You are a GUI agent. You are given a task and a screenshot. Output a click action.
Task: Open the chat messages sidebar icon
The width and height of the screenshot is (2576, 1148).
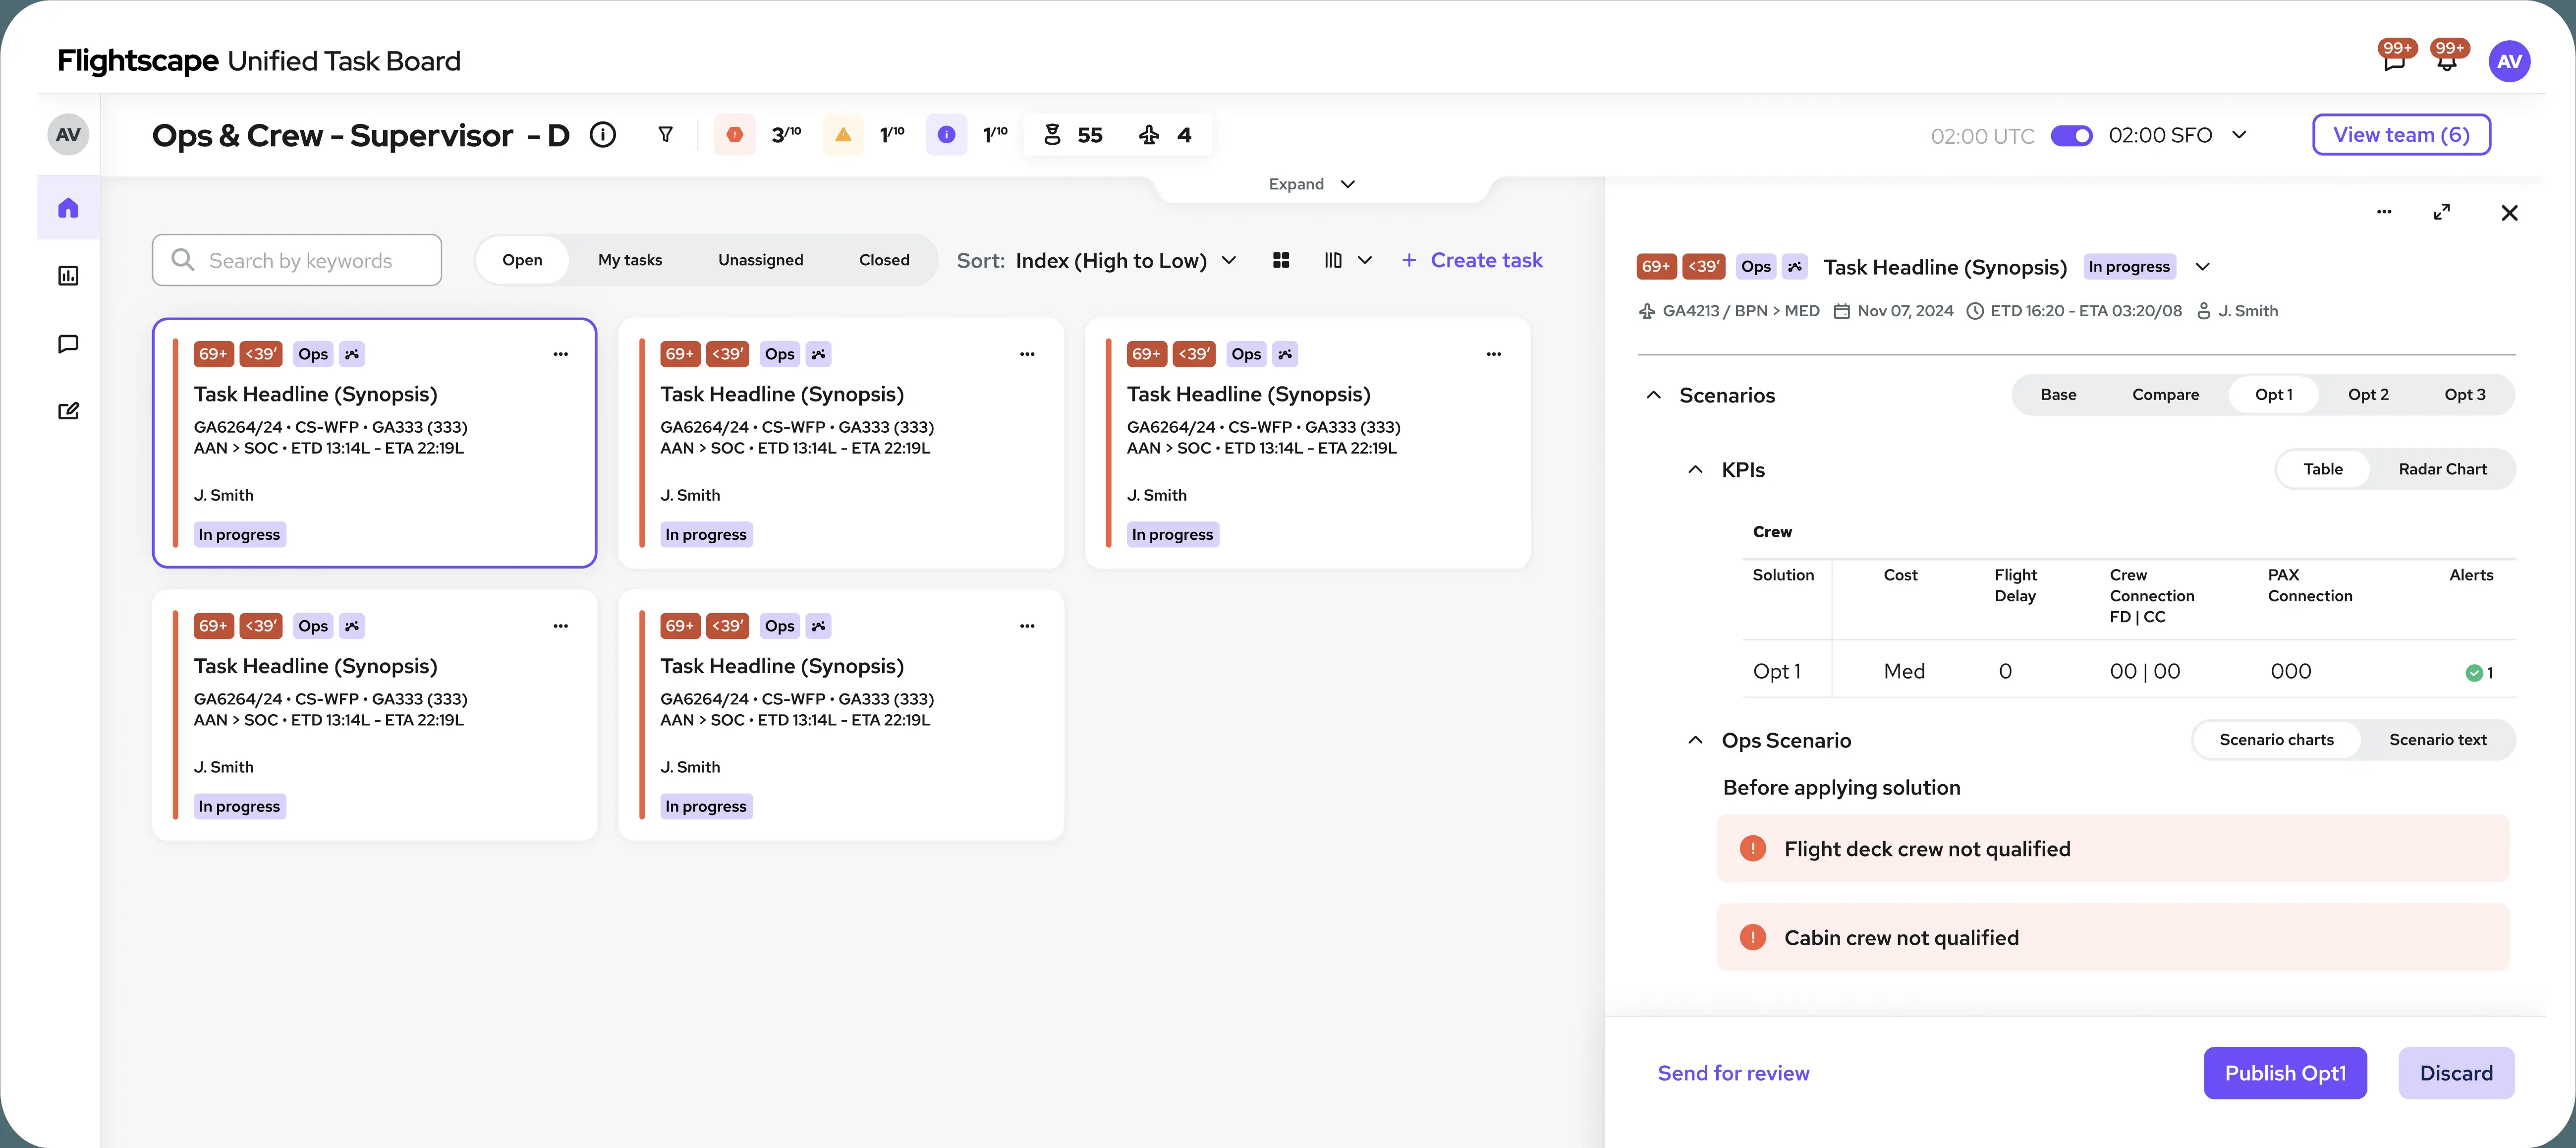(x=68, y=344)
